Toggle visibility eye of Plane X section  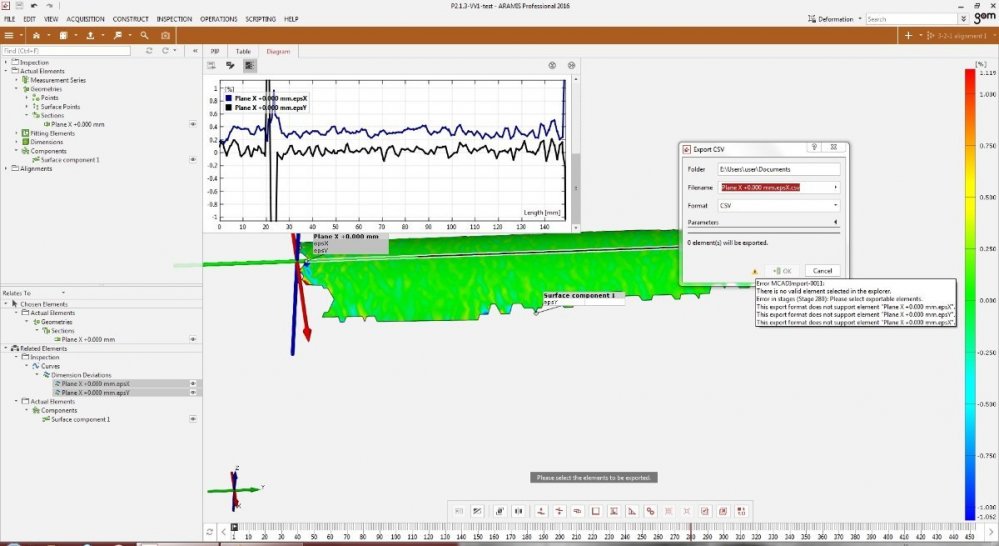pyautogui.click(x=192, y=124)
